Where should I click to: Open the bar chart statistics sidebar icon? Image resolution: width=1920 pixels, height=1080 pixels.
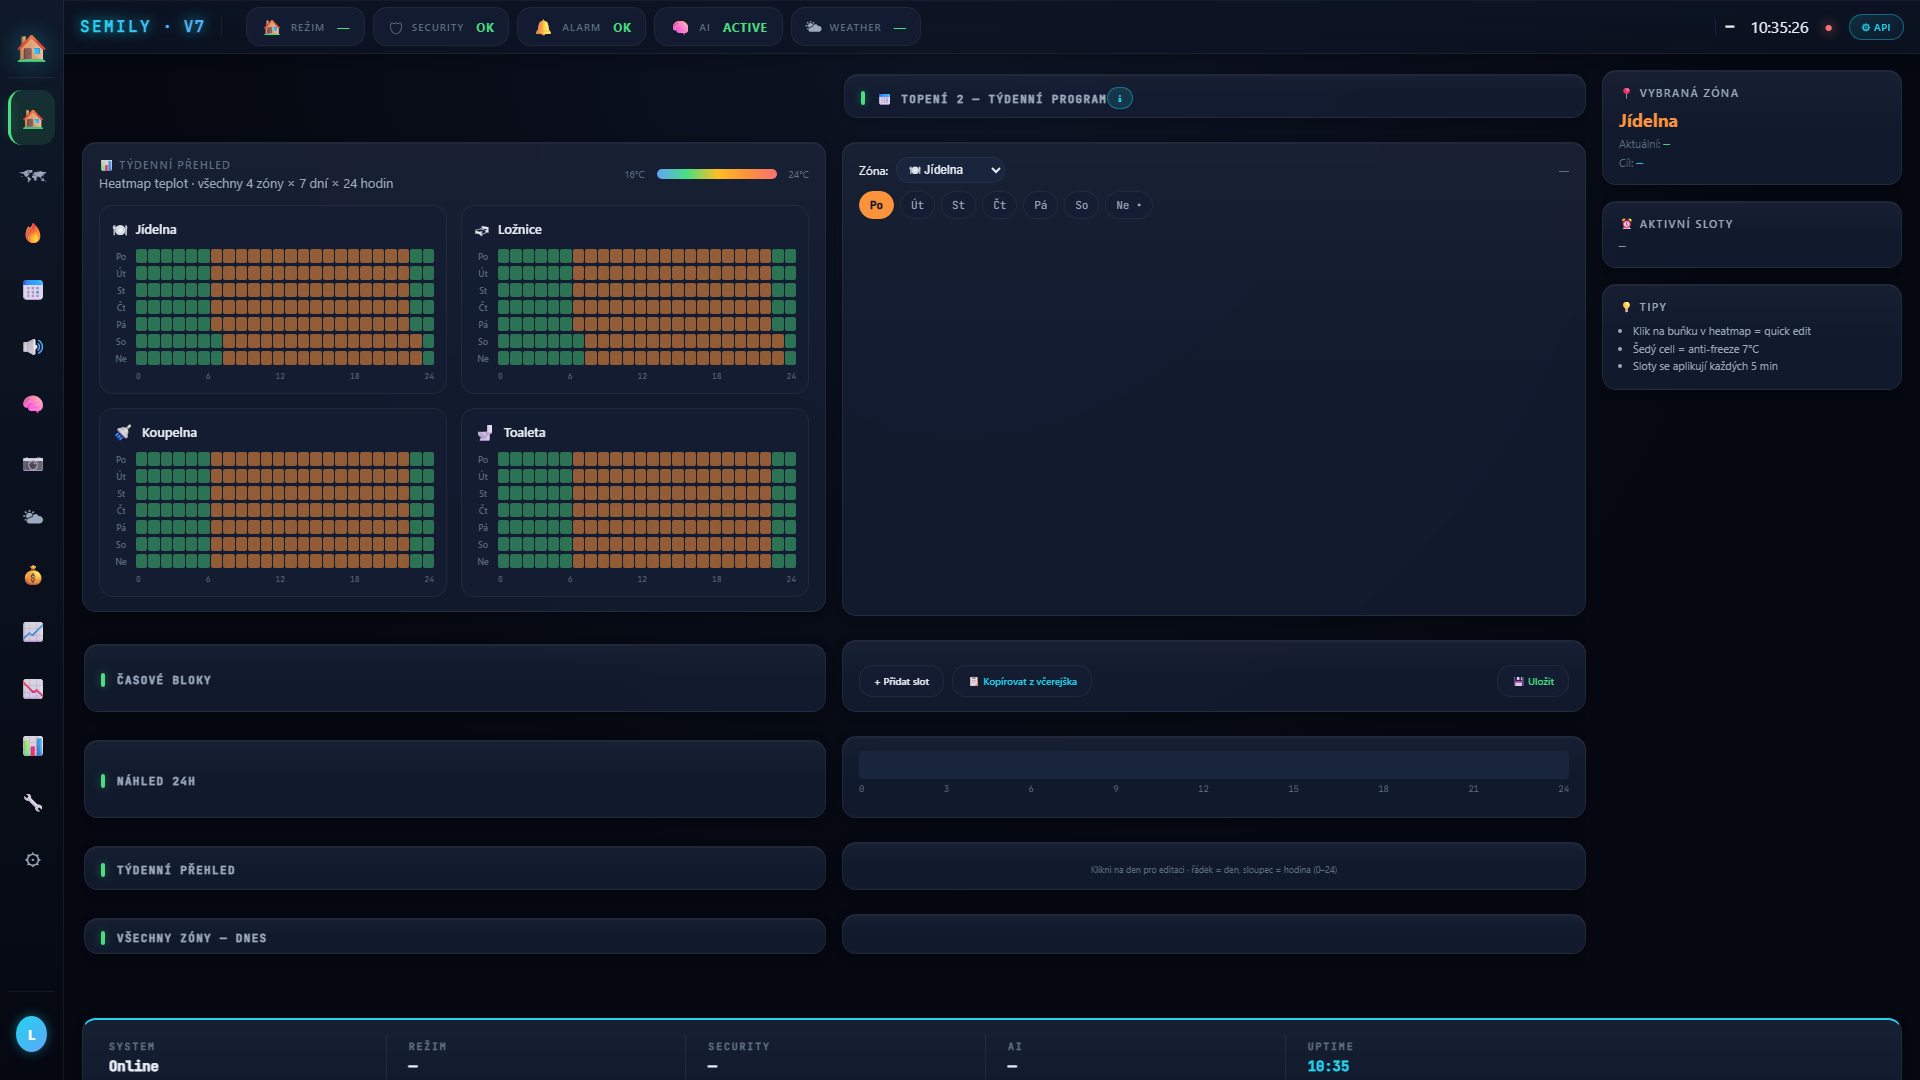point(33,746)
